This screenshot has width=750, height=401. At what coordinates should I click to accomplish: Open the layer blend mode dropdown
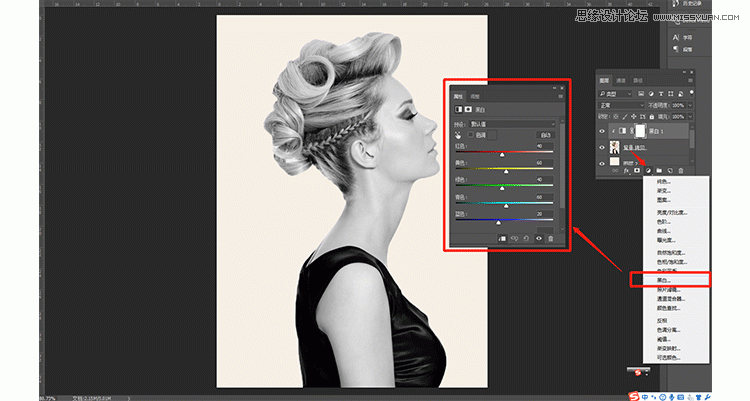pyautogui.click(x=620, y=104)
